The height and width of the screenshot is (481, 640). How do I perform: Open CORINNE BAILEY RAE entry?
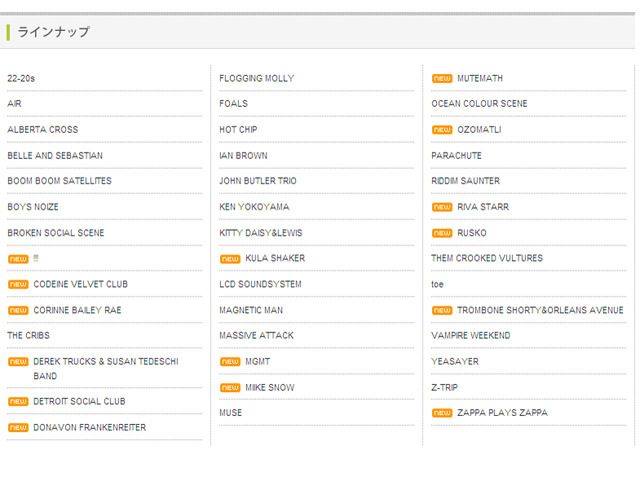pos(78,310)
